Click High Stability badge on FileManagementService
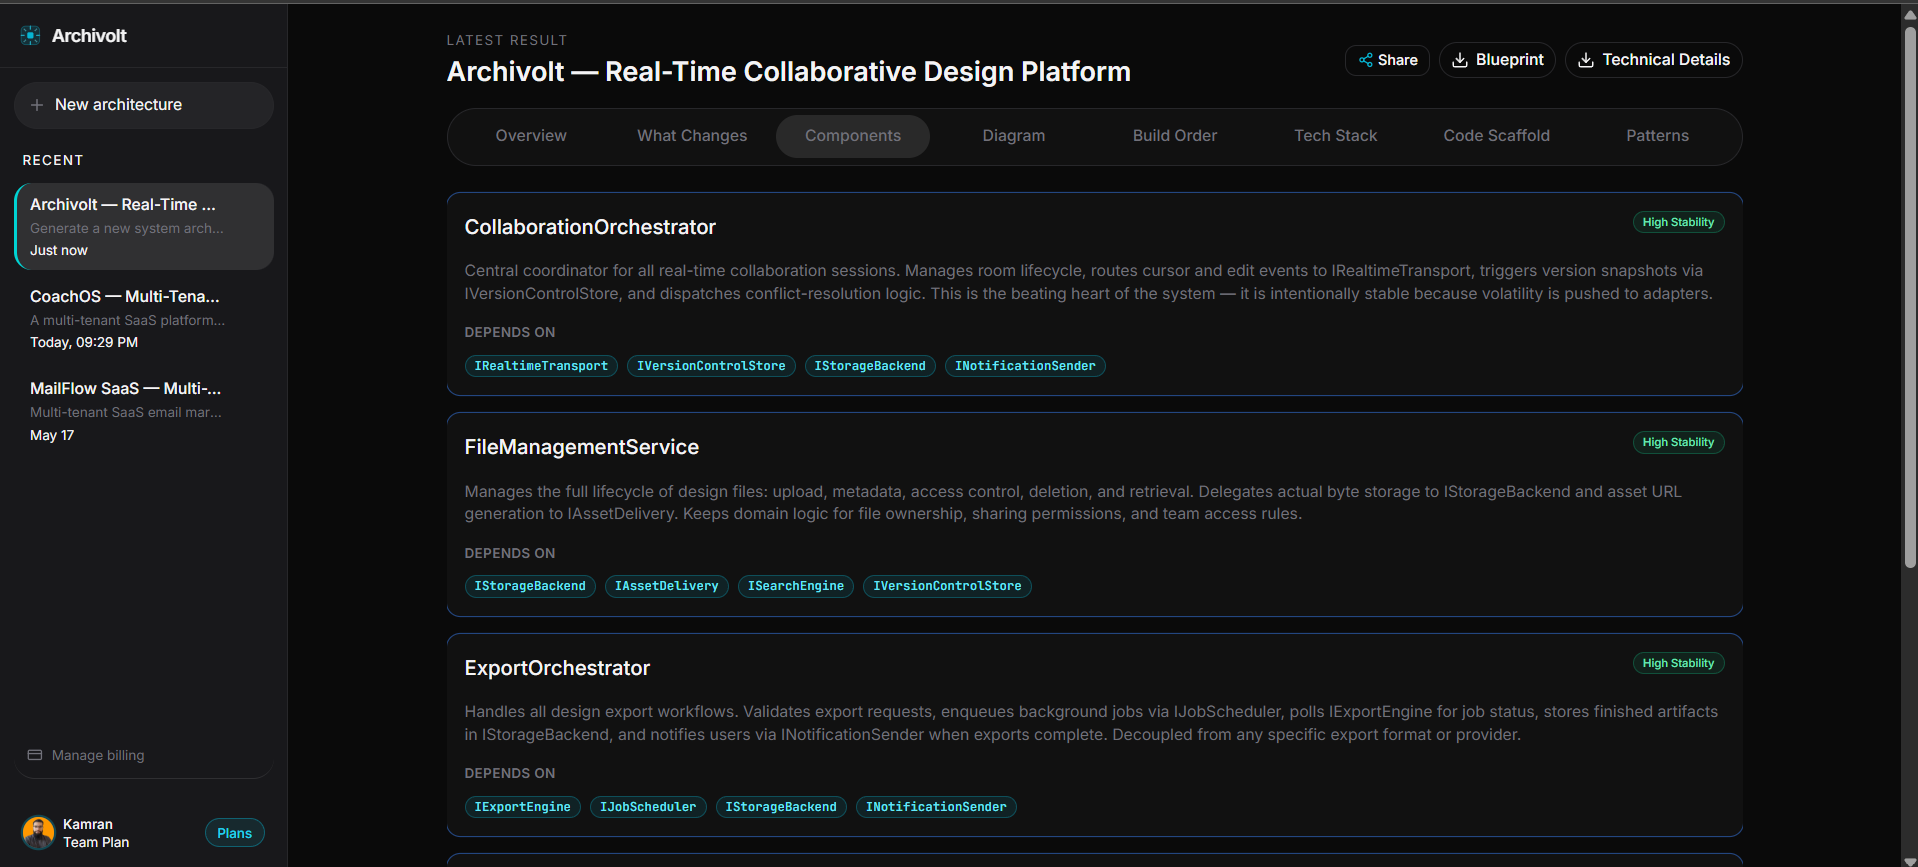 pyautogui.click(x=1678, y=442)
